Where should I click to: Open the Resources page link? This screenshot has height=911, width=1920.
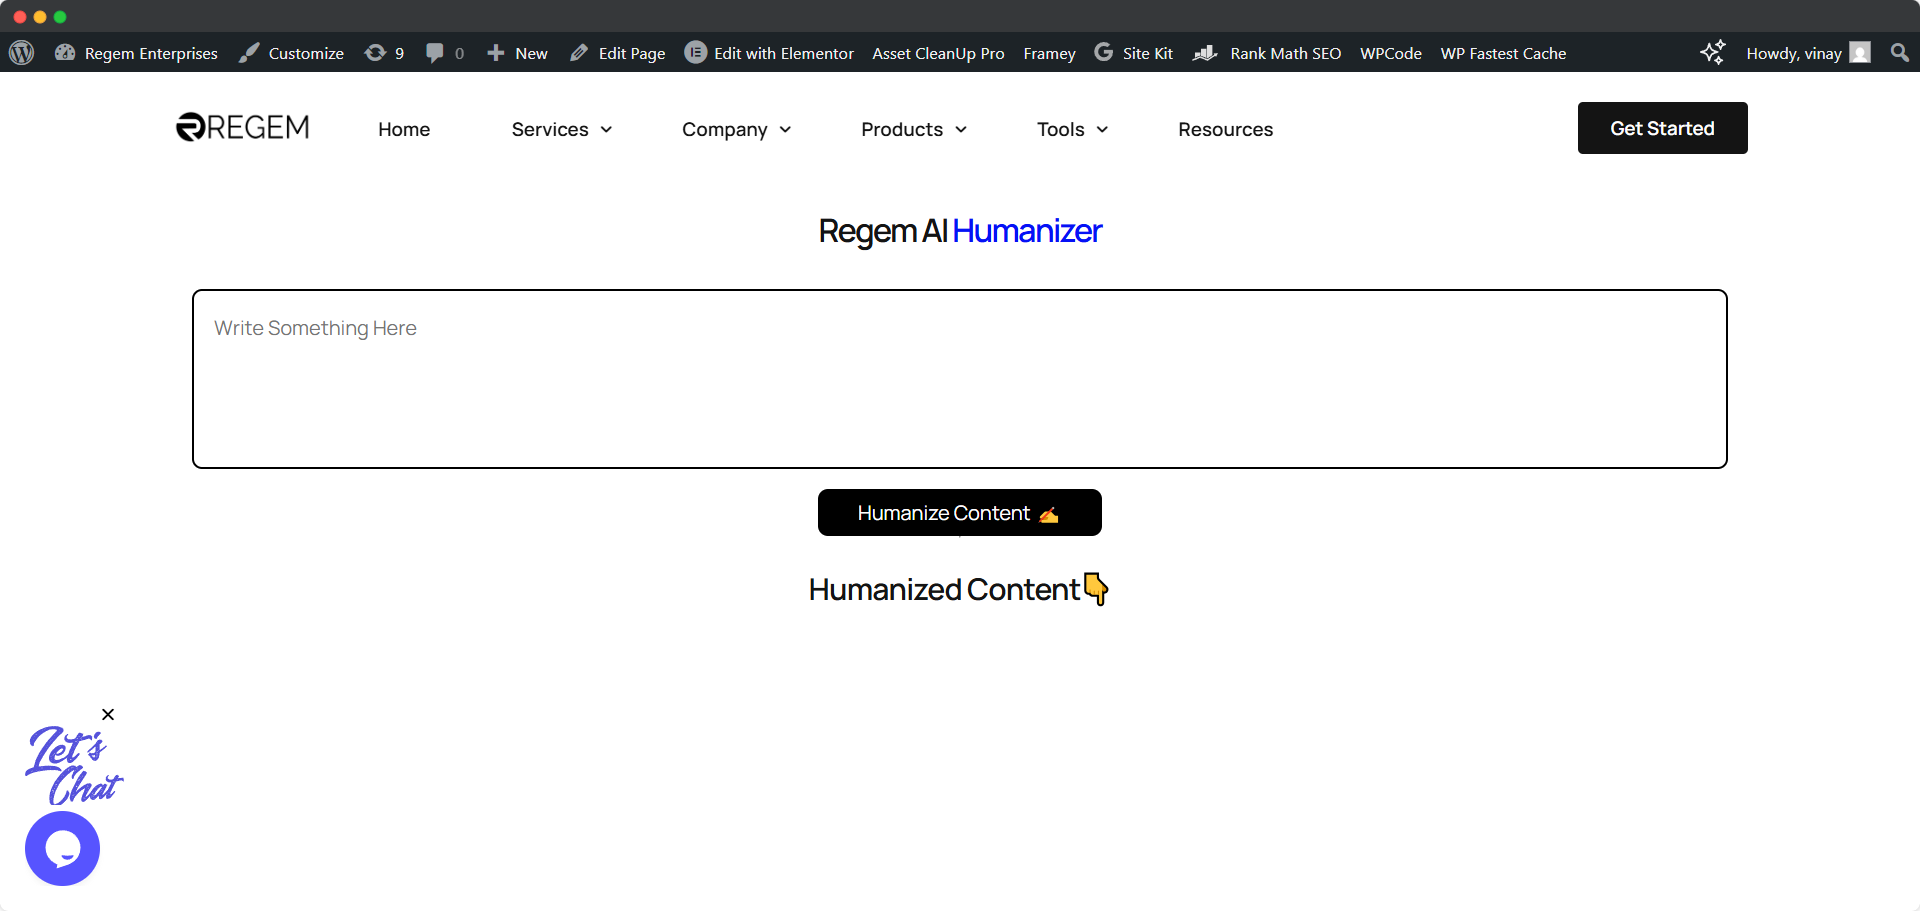click(1225, 129)
